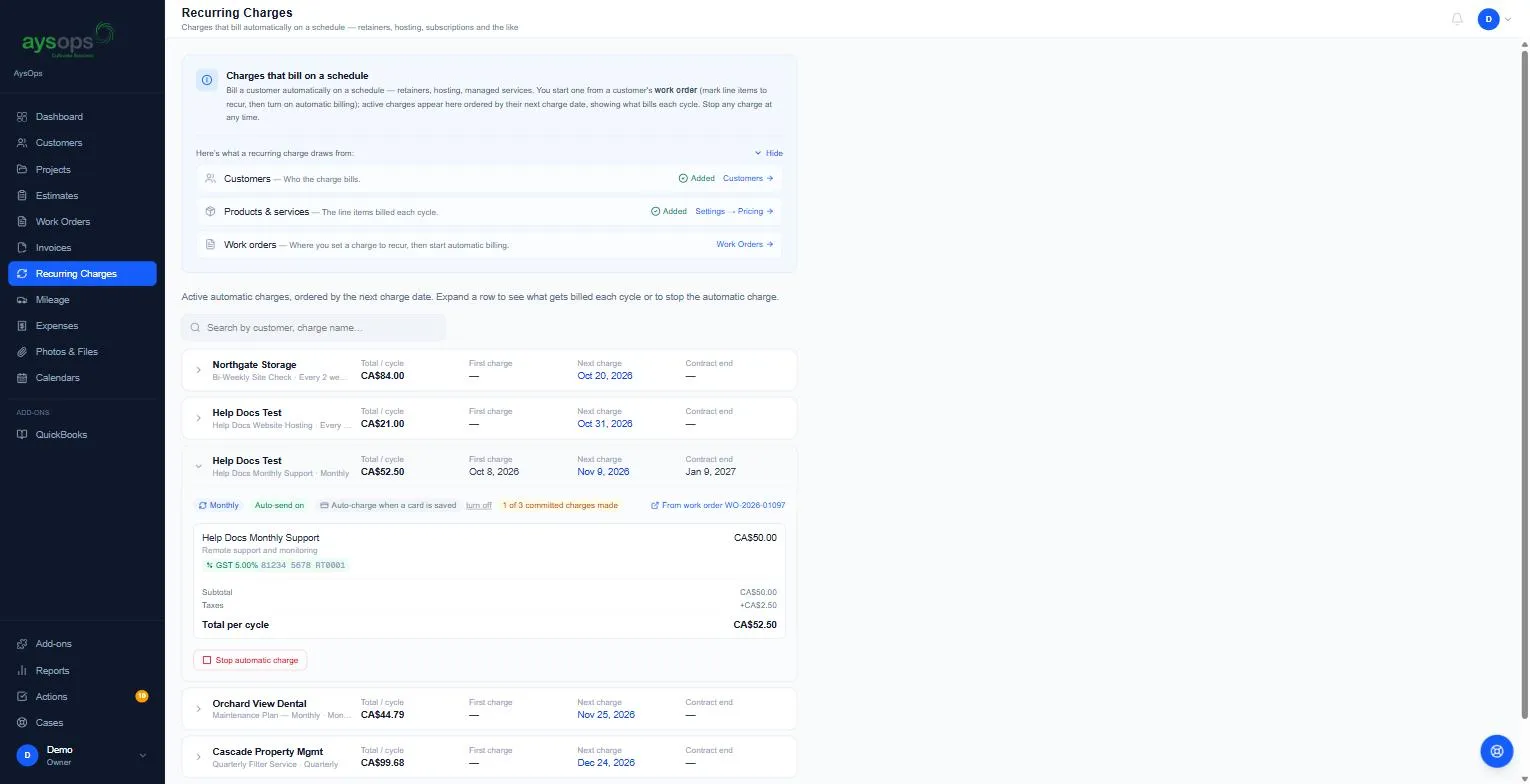Click the Calendars icon in sidebar
1530x784 pixels.
click(22, 378)
